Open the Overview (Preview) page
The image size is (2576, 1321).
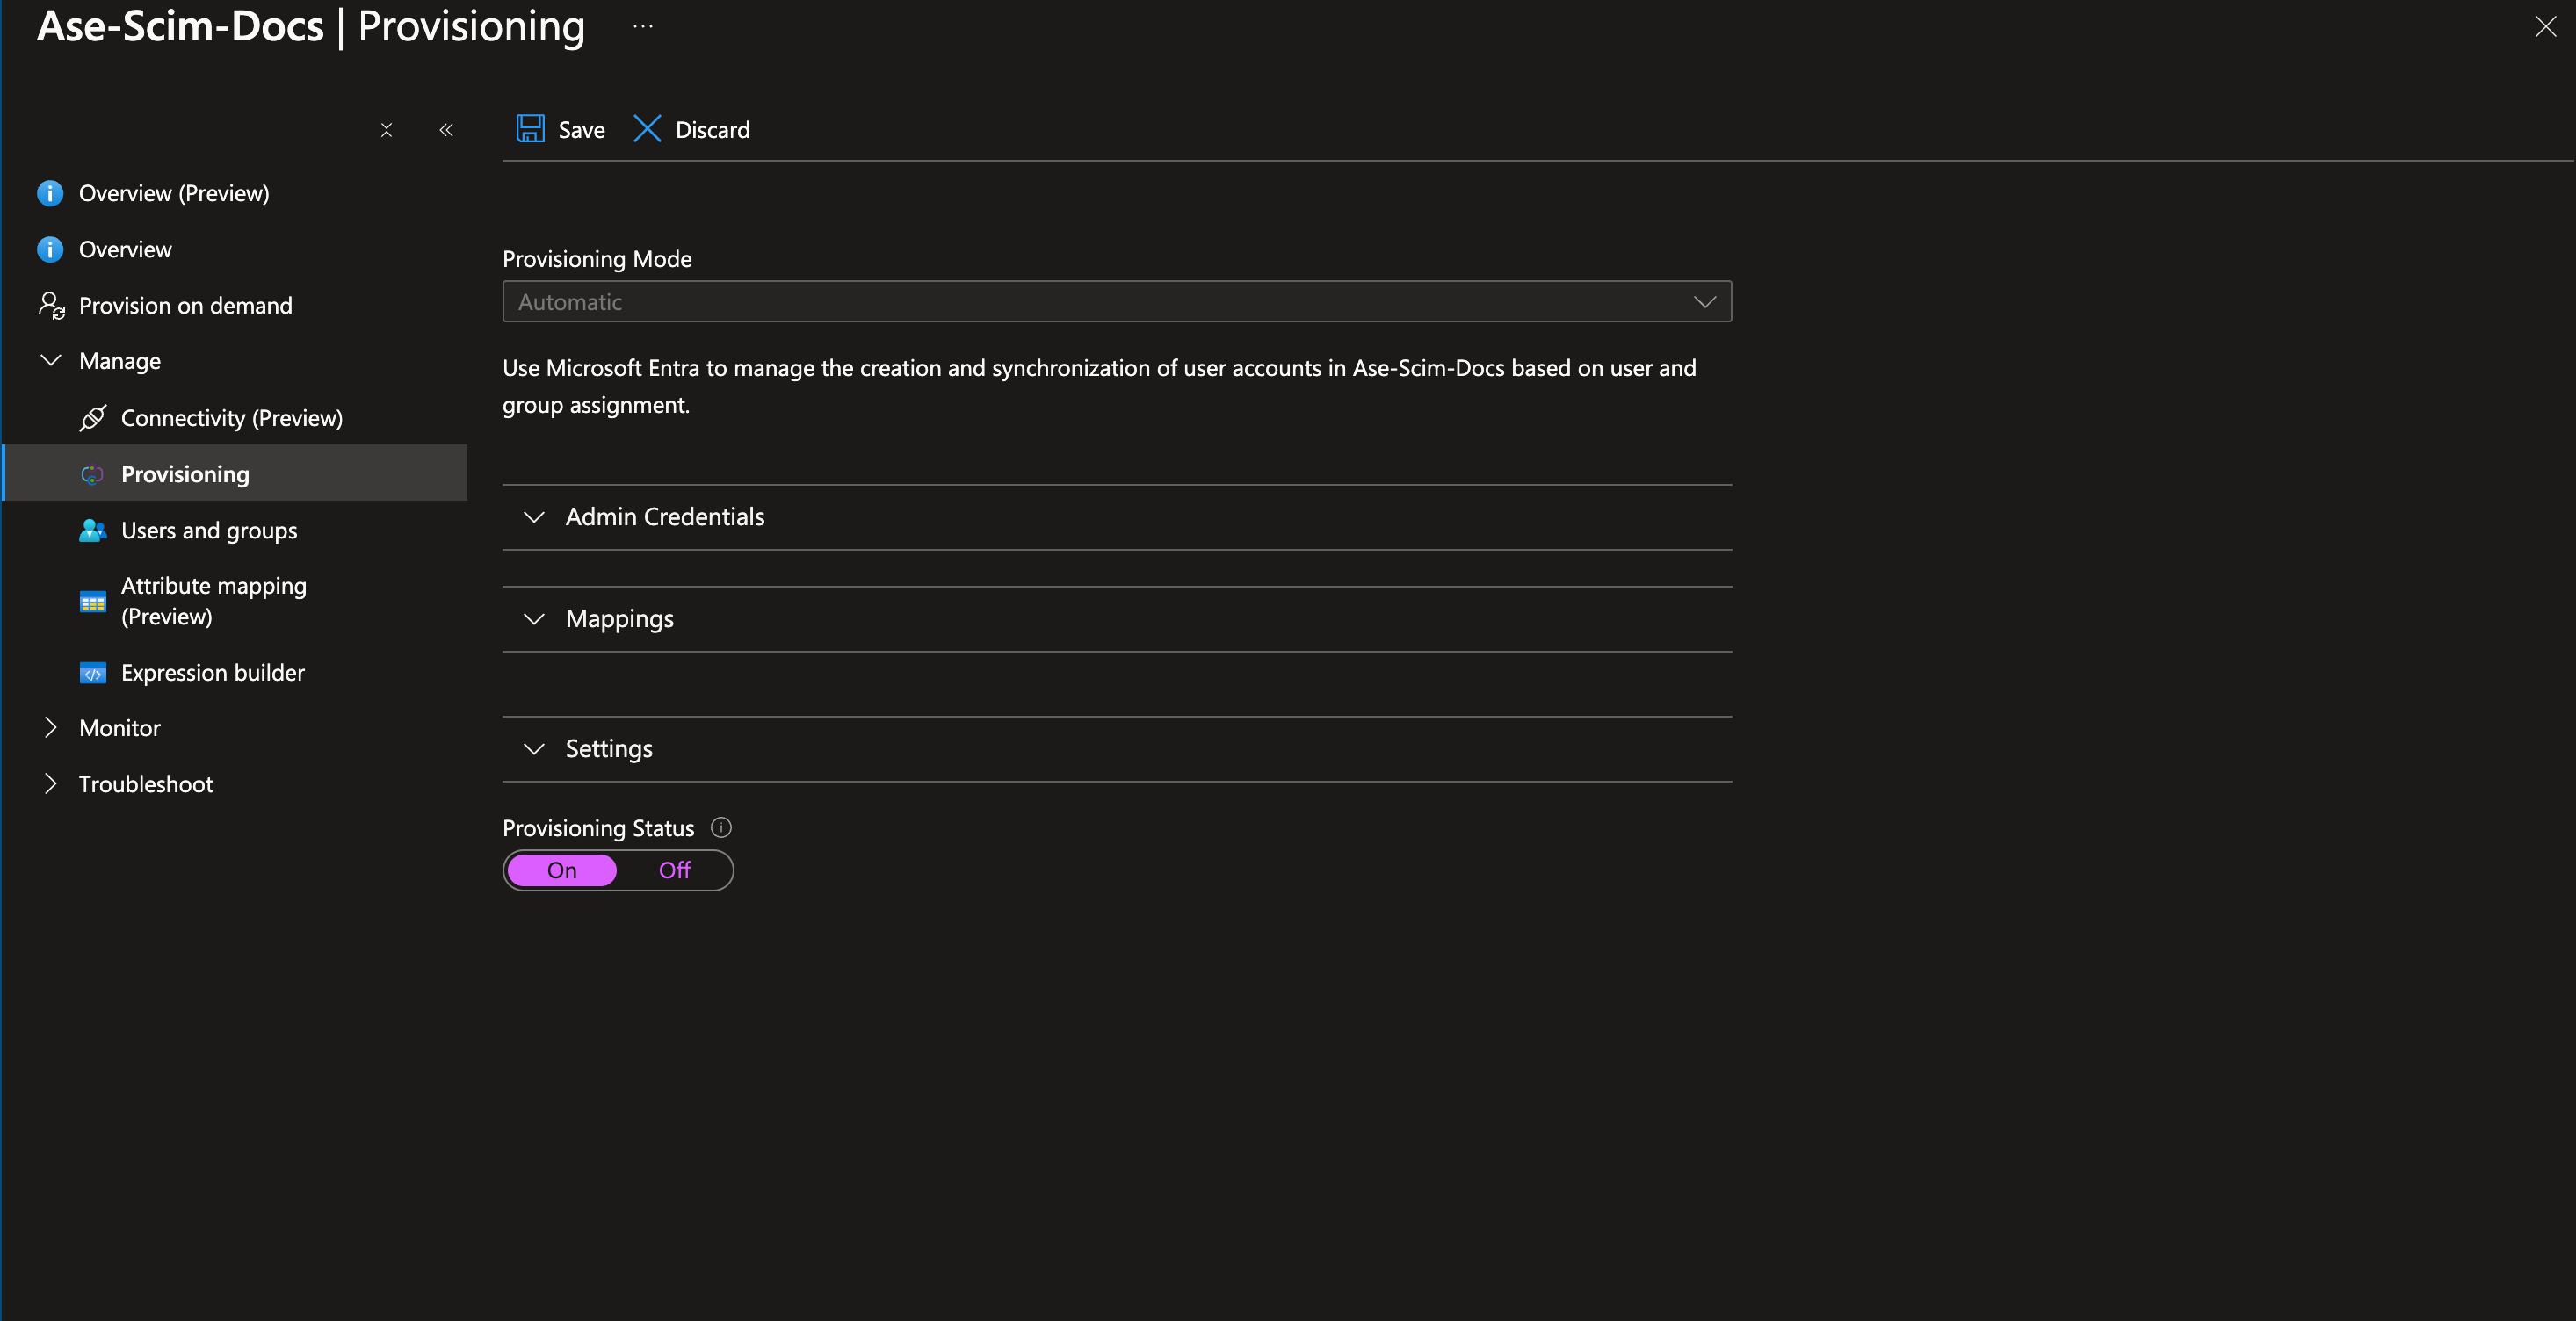[x=174, y=193]
